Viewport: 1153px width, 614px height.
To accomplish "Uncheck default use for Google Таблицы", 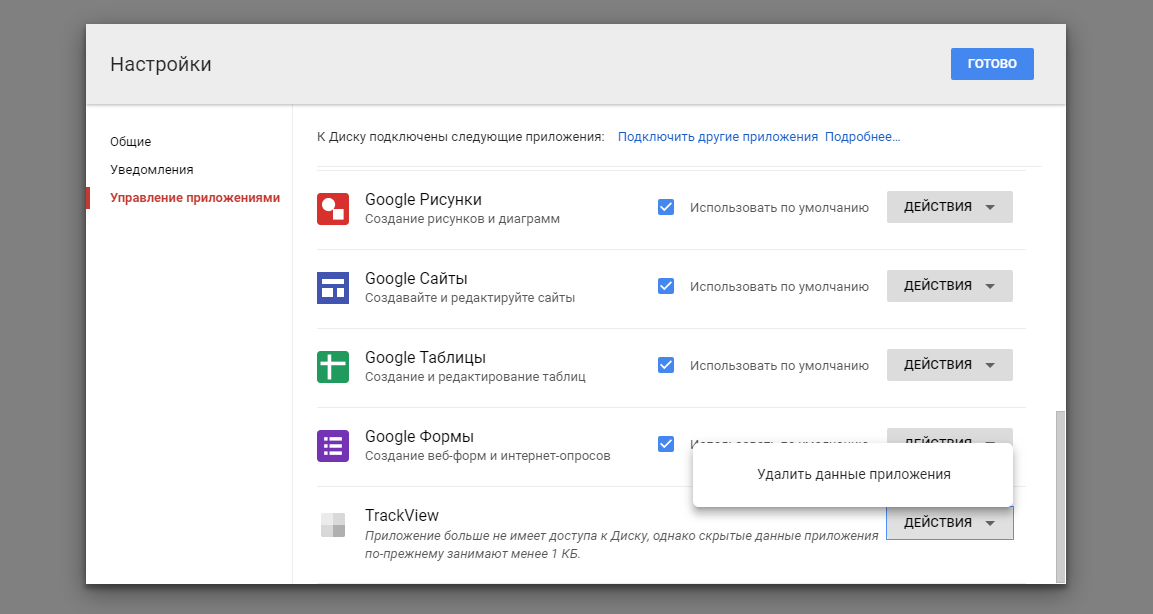I will point(665,365).
